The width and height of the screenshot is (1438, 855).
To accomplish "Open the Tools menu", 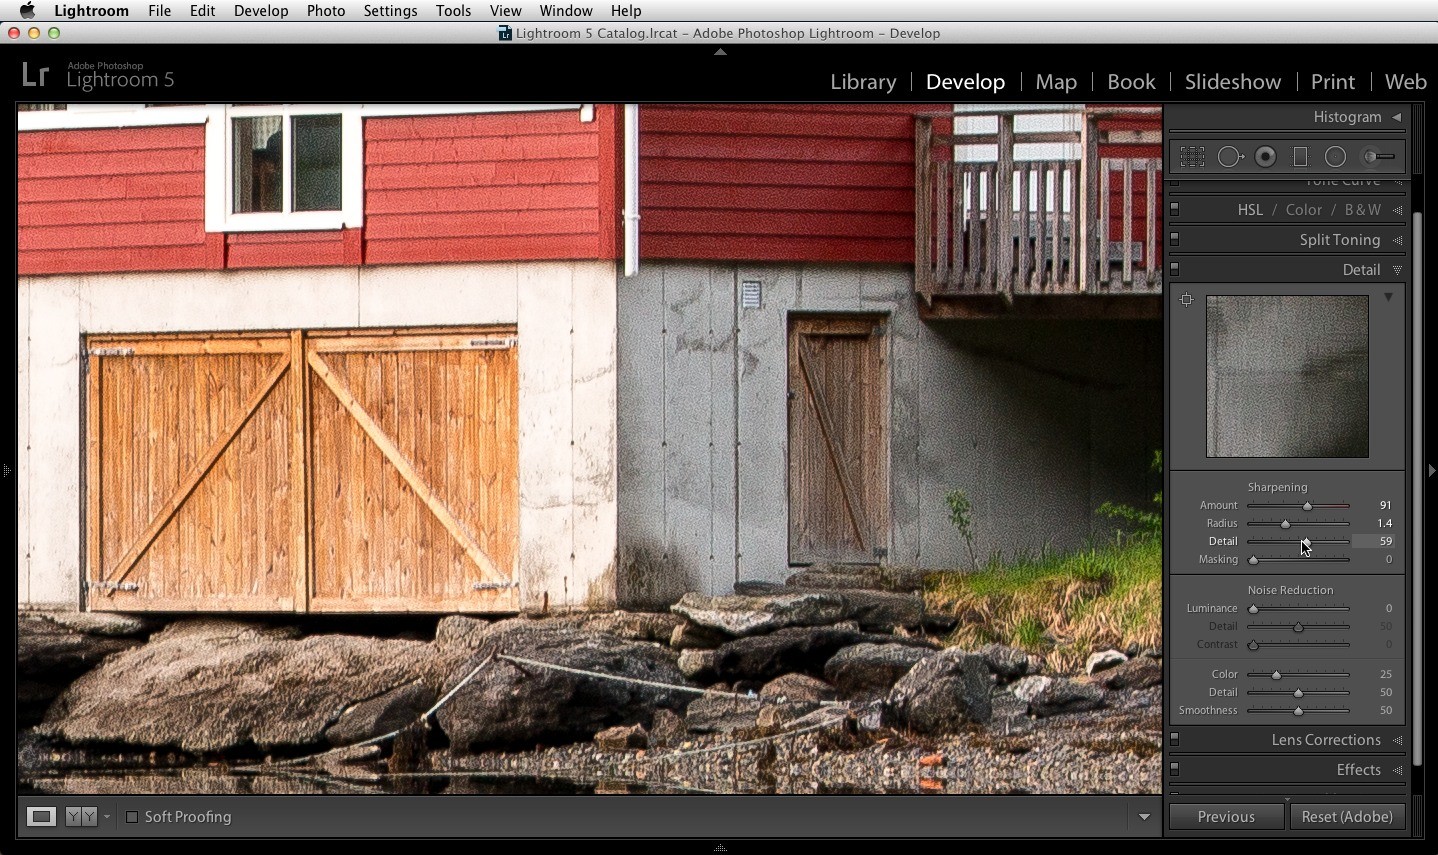I will point(453,11).
